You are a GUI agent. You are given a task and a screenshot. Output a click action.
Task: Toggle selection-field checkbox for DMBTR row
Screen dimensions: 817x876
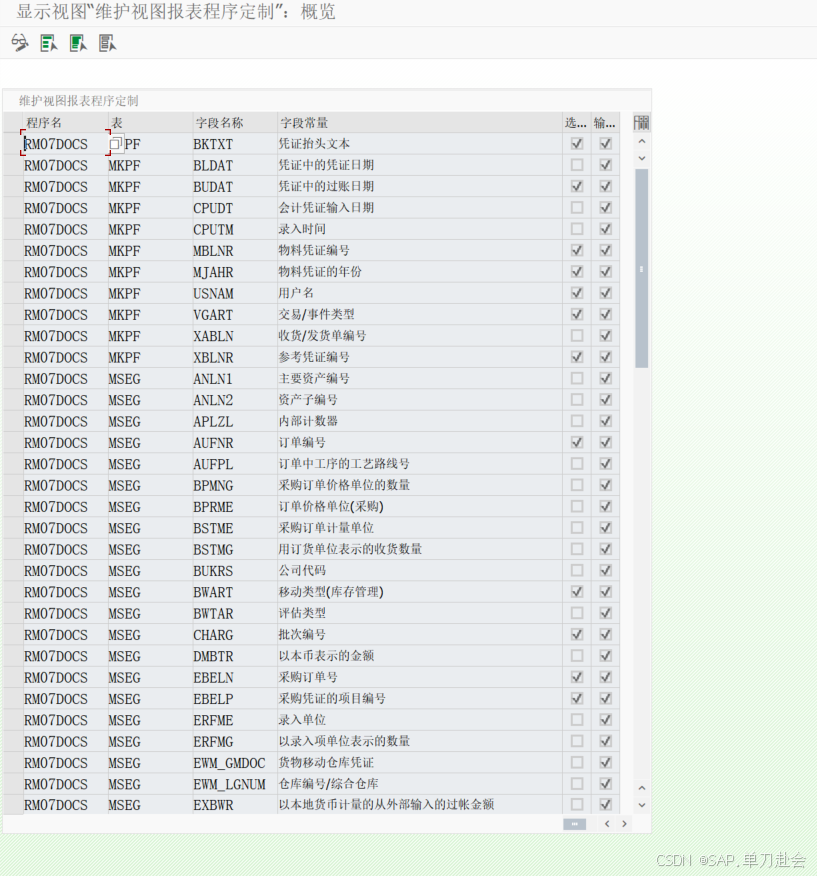[577, 656]
